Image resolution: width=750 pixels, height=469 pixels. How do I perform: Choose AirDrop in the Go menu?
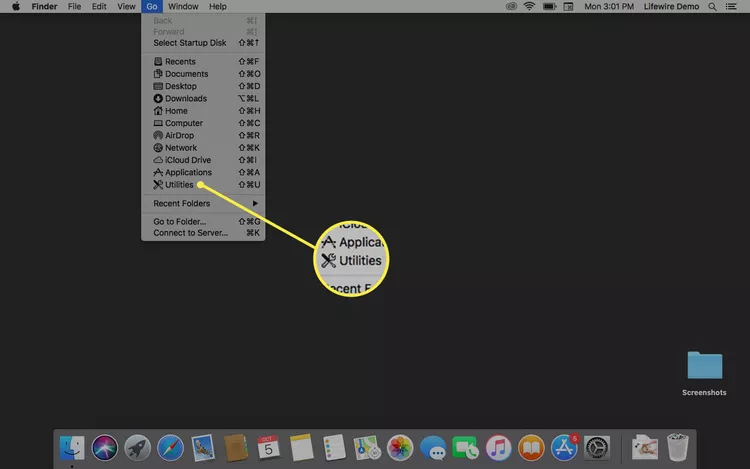click(203, 136)
